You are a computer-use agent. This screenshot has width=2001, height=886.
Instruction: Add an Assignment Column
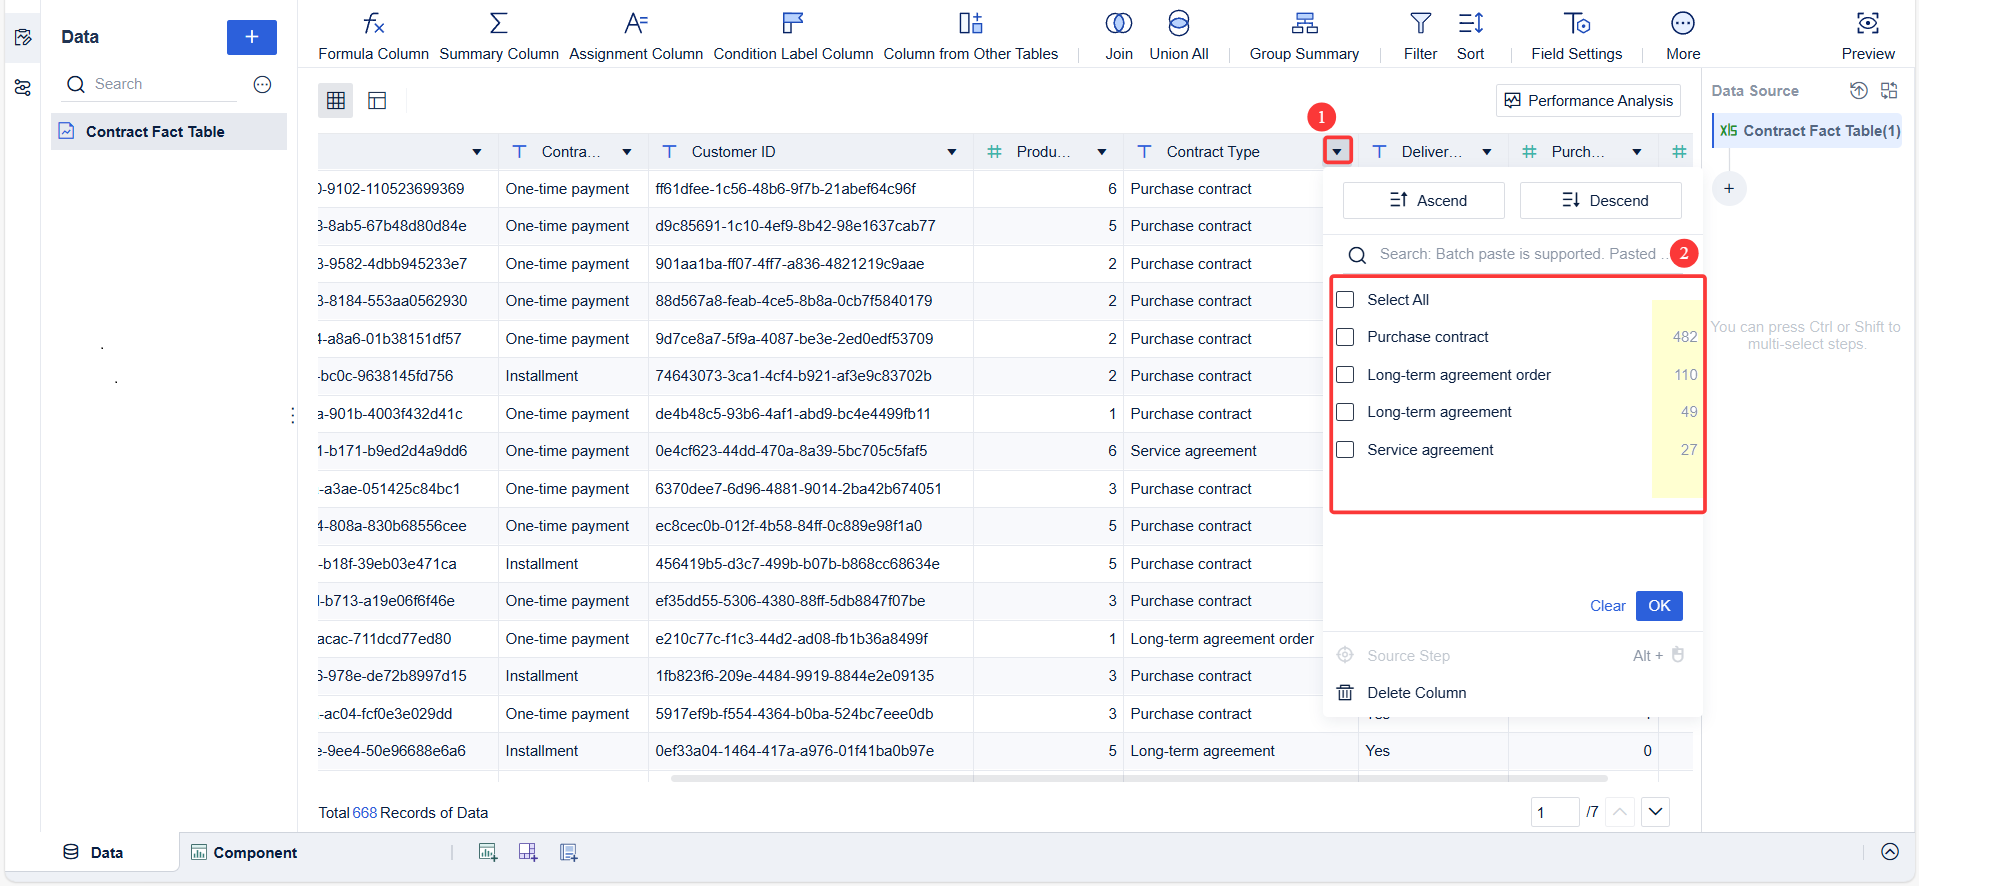click(636, 36)
